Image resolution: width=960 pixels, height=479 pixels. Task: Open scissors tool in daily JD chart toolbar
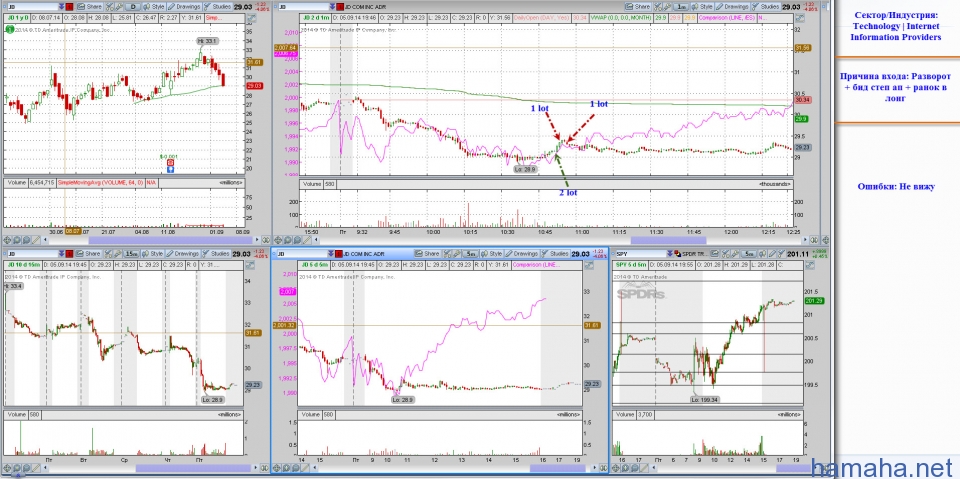coord(110,6)
